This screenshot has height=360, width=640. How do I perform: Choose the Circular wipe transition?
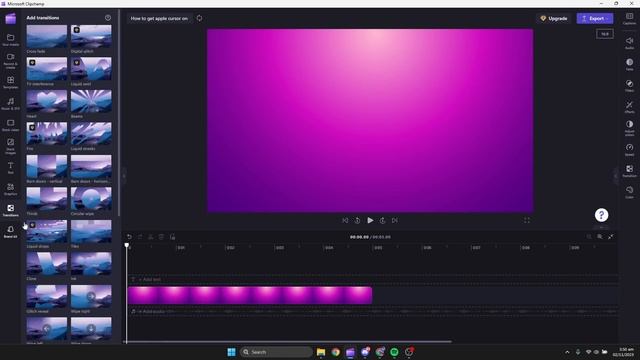point(91,198)
